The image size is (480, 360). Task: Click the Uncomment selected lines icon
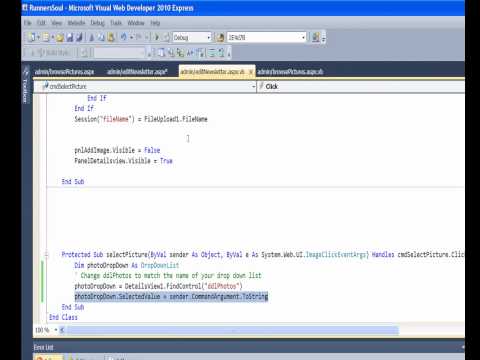pos(221,53)
